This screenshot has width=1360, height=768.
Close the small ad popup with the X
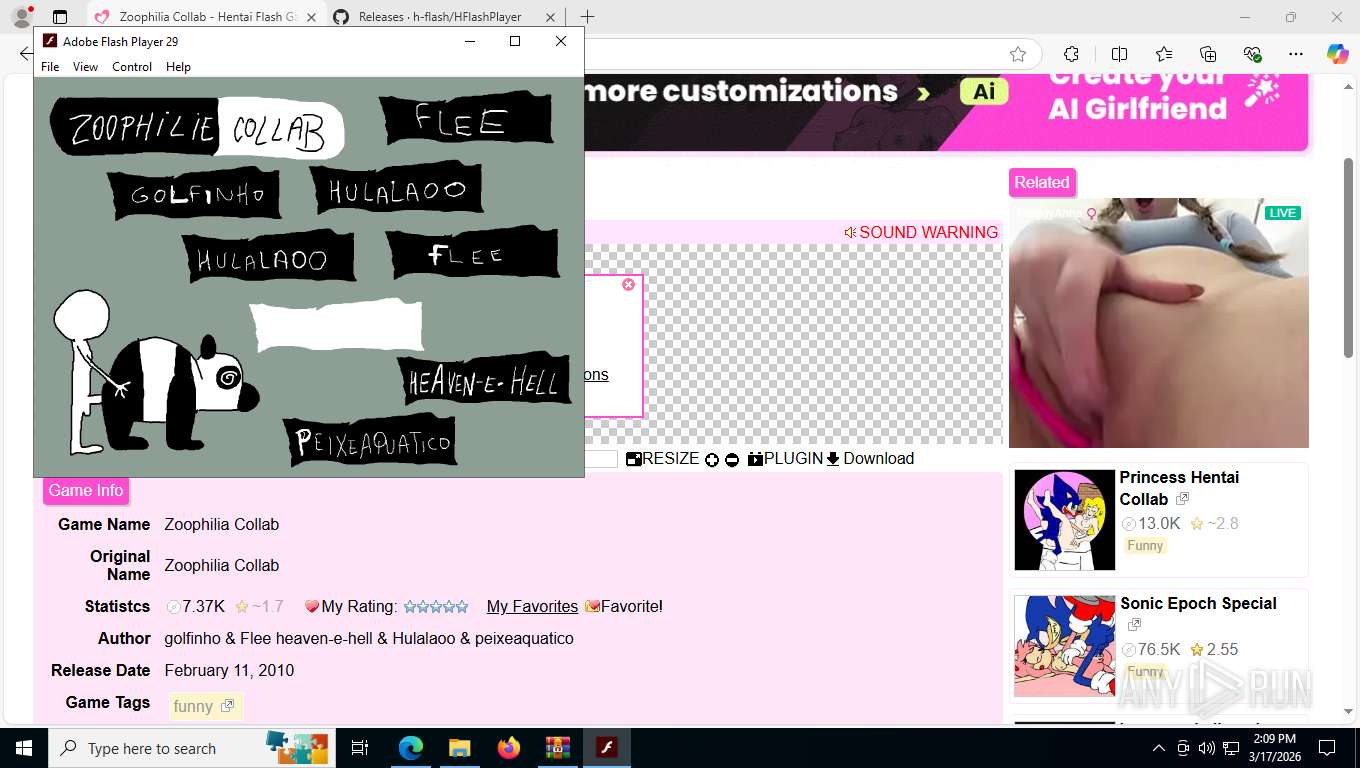tap(628, 285)
